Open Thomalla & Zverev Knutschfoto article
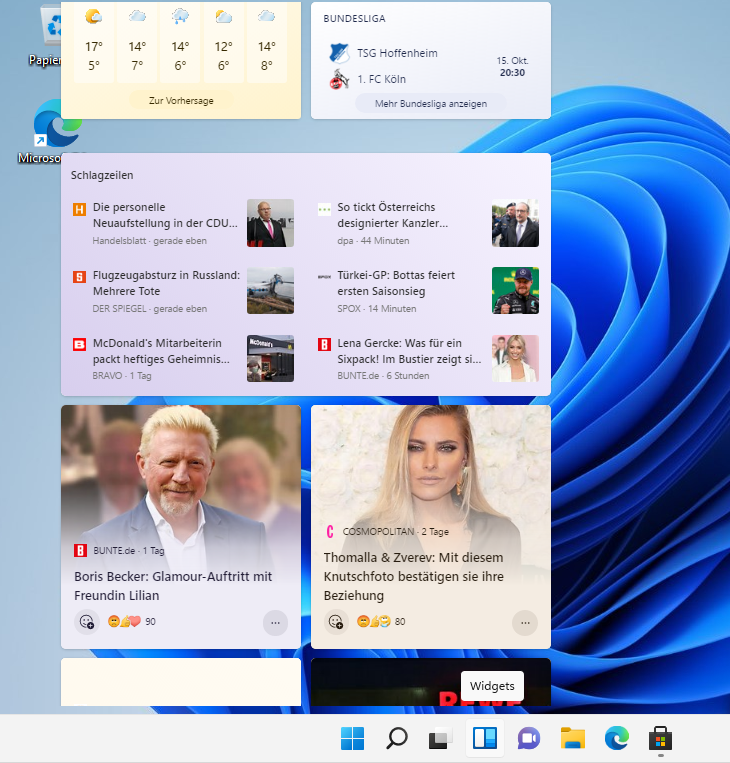The image size is (730, 763). [x=414, y=576]
